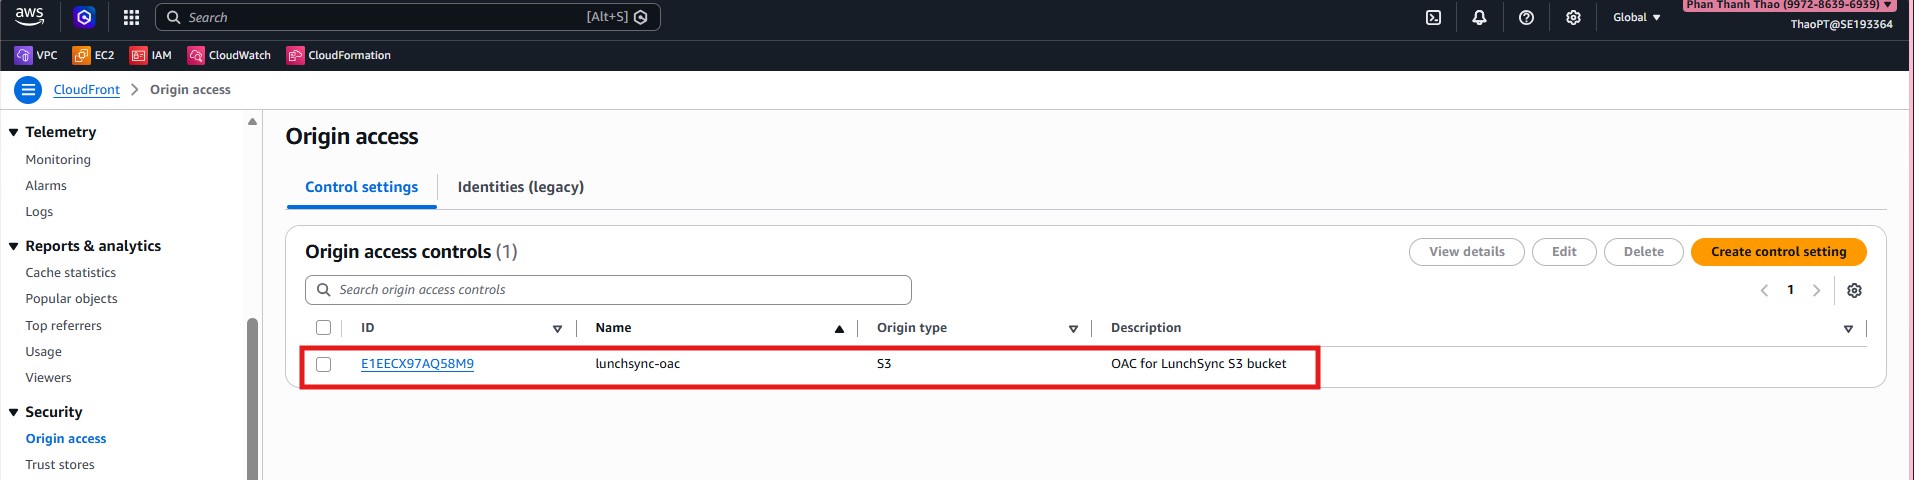Open the AWS home logo
1914x480 pixels.
click(x=29, y=17)
